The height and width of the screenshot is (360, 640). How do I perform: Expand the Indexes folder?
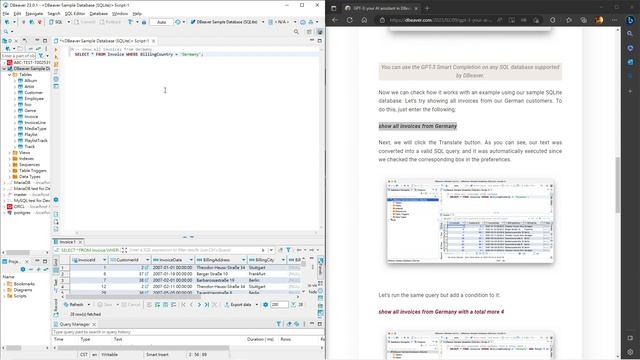(x=9, y=158)
